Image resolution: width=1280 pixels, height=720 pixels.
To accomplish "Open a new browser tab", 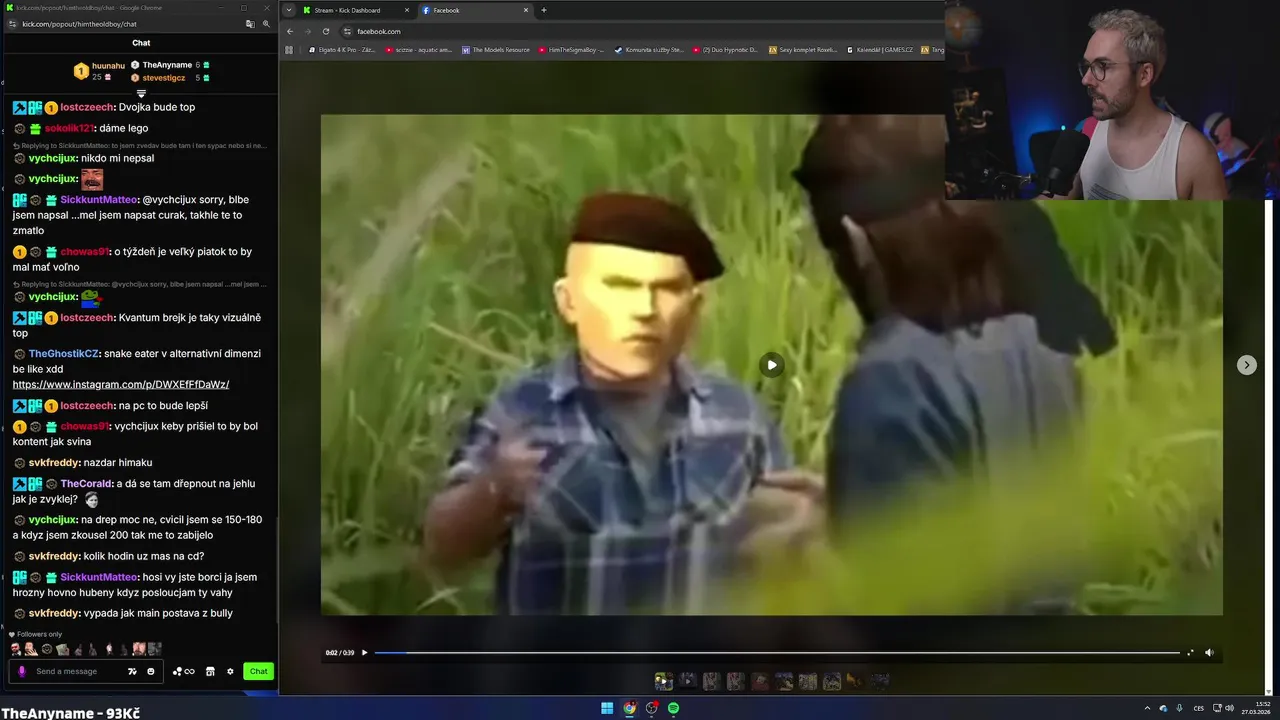I will [x=544, y=10].
